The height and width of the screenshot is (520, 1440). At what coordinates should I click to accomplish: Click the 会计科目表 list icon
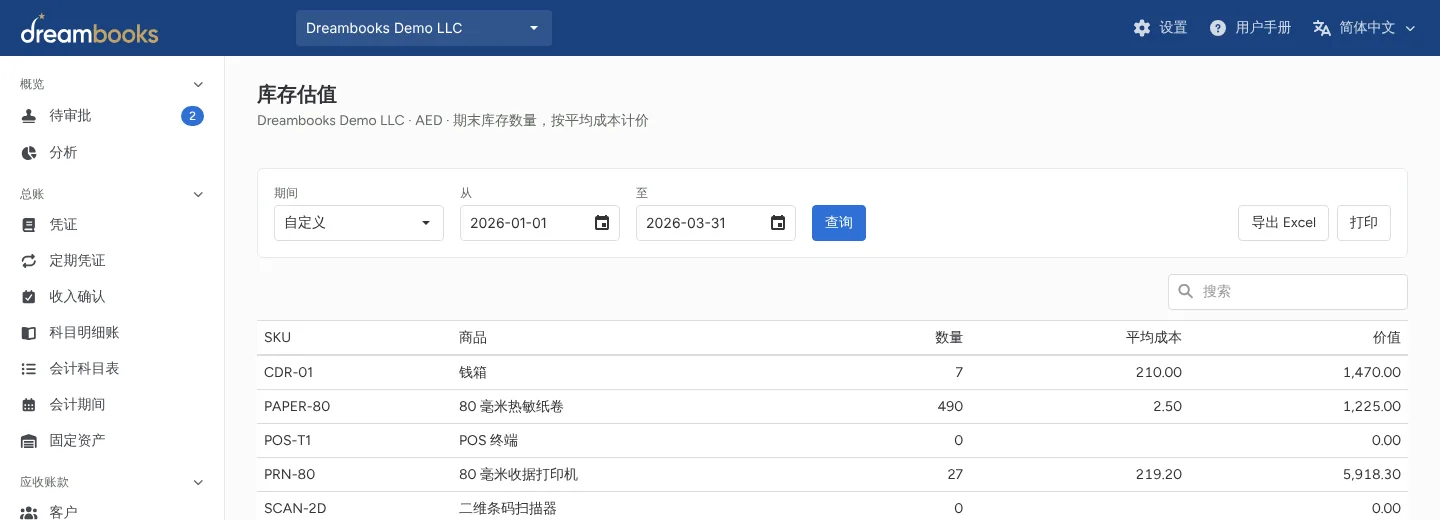pos(29,369)
